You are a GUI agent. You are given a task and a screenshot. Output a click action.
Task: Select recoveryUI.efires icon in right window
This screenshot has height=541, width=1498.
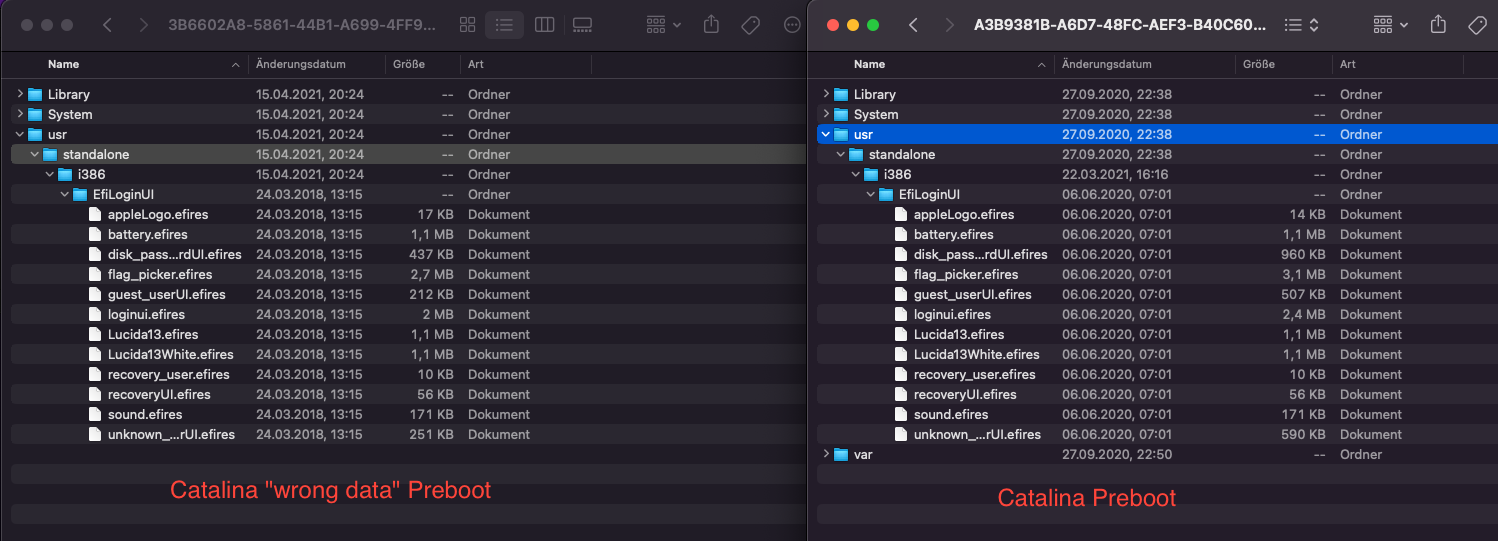[x=901, y=394]
